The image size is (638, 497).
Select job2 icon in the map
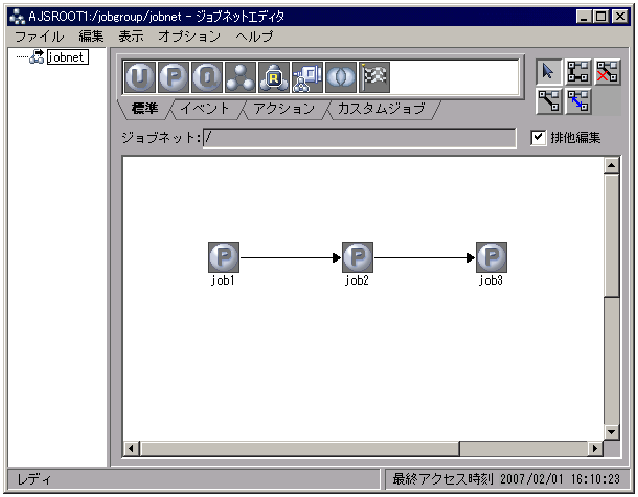tap(357, 257)
